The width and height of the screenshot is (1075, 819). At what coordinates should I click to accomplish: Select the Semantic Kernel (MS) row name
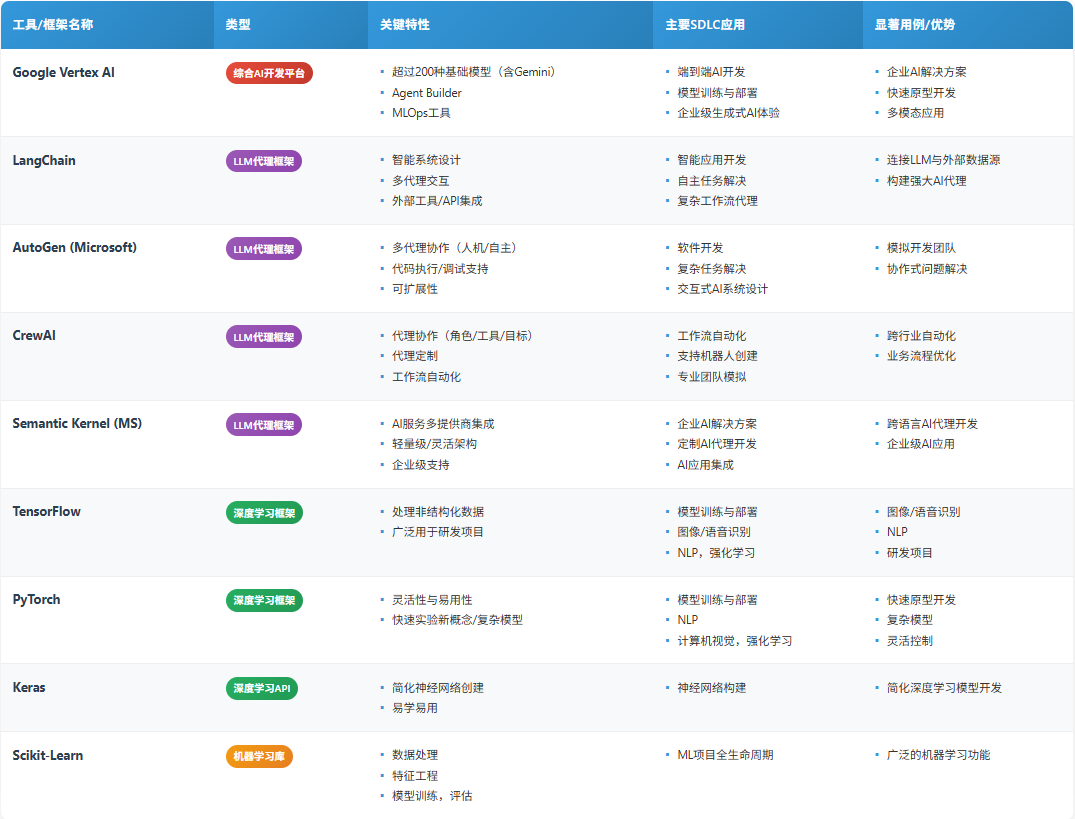point(77,424)
